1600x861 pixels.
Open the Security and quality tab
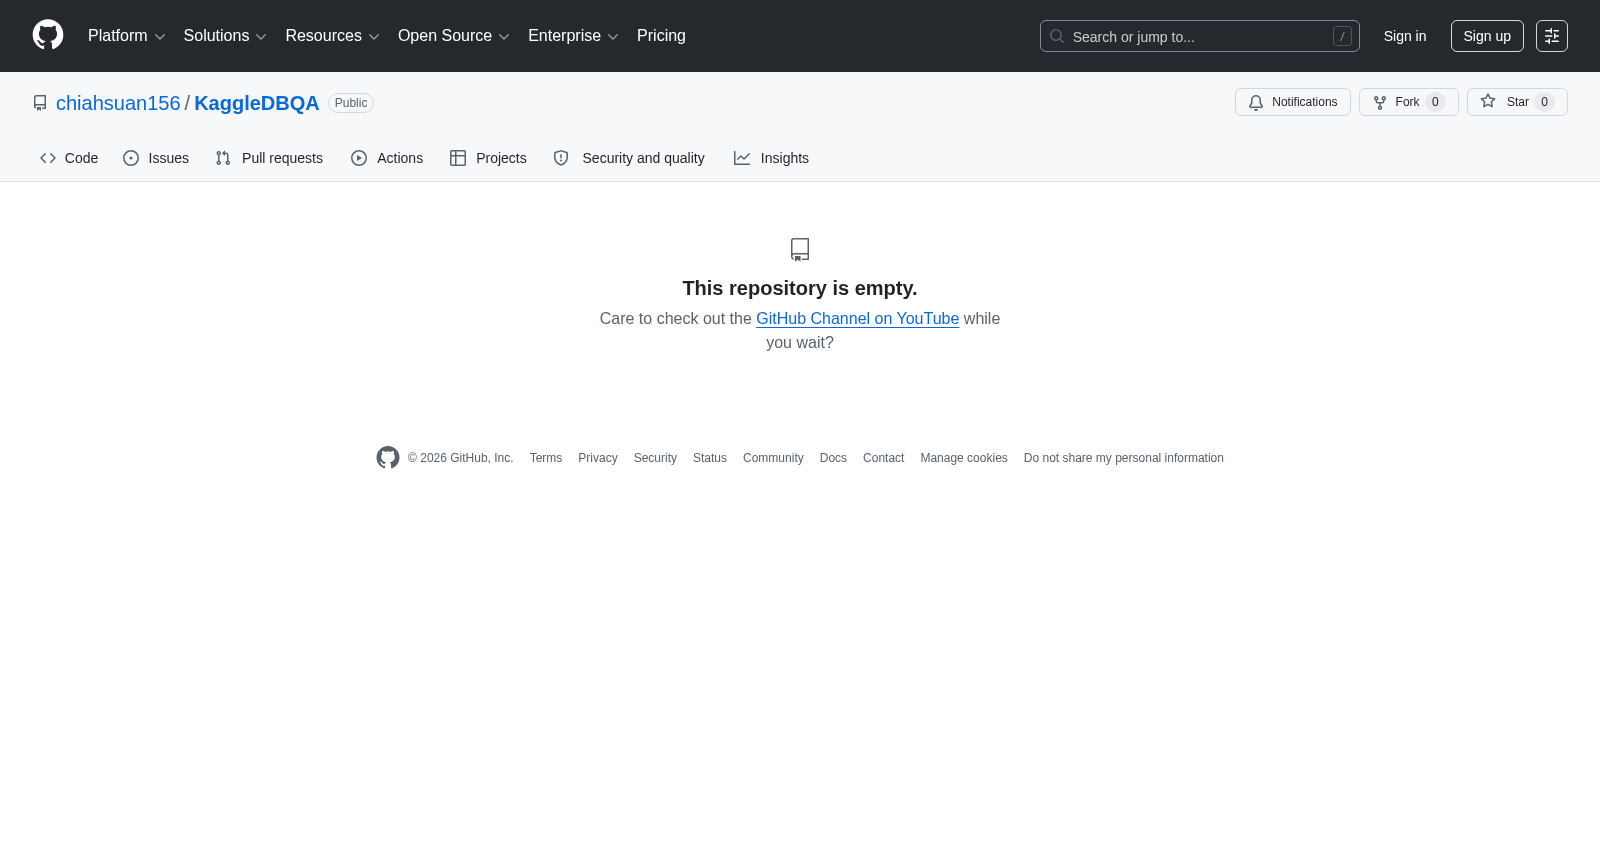click(x=629, y=158)
